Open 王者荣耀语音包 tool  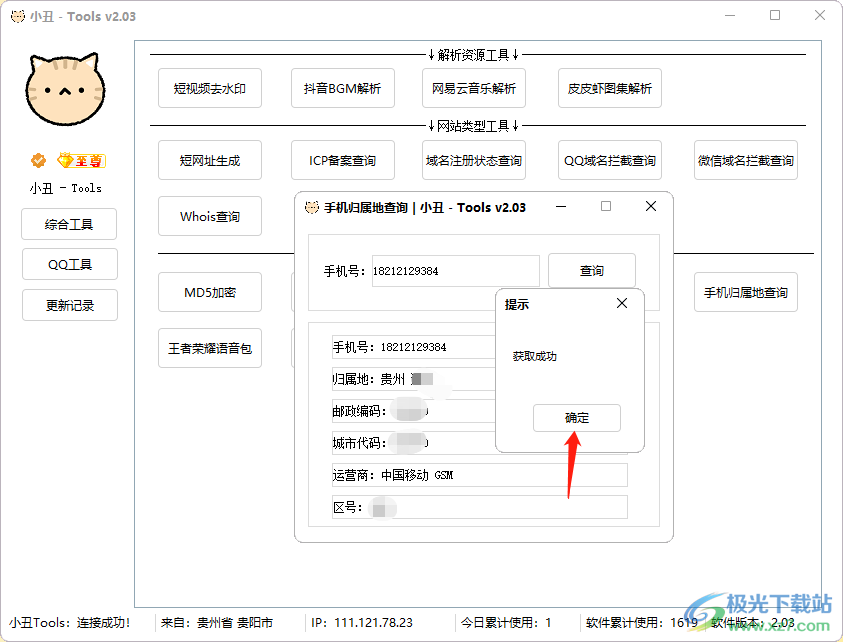point(210,348)
